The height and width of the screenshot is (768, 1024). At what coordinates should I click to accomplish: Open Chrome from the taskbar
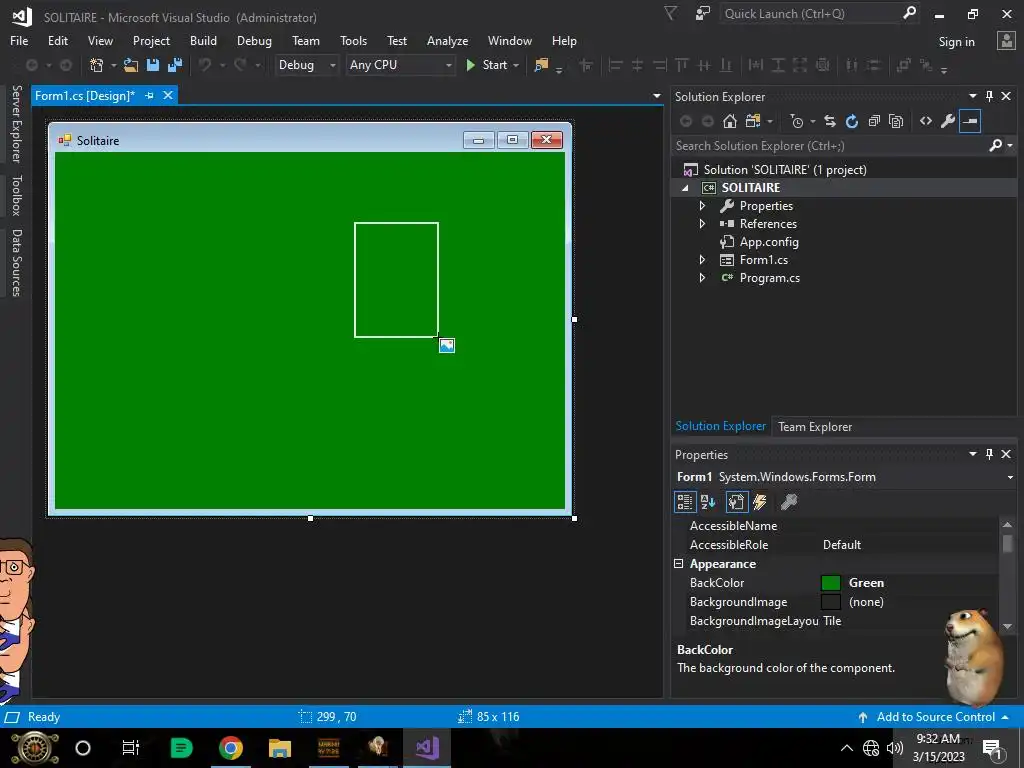[x=231, y=748]
